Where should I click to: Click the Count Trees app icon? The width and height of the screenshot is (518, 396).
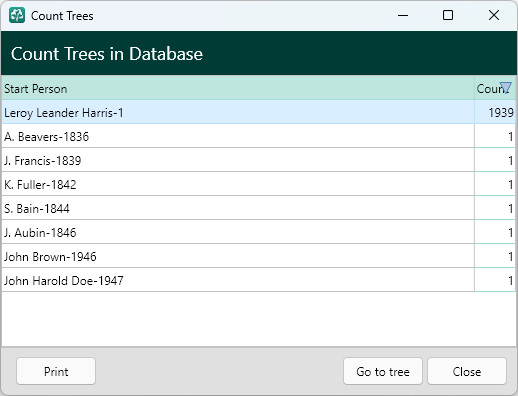tap(17, 15)
